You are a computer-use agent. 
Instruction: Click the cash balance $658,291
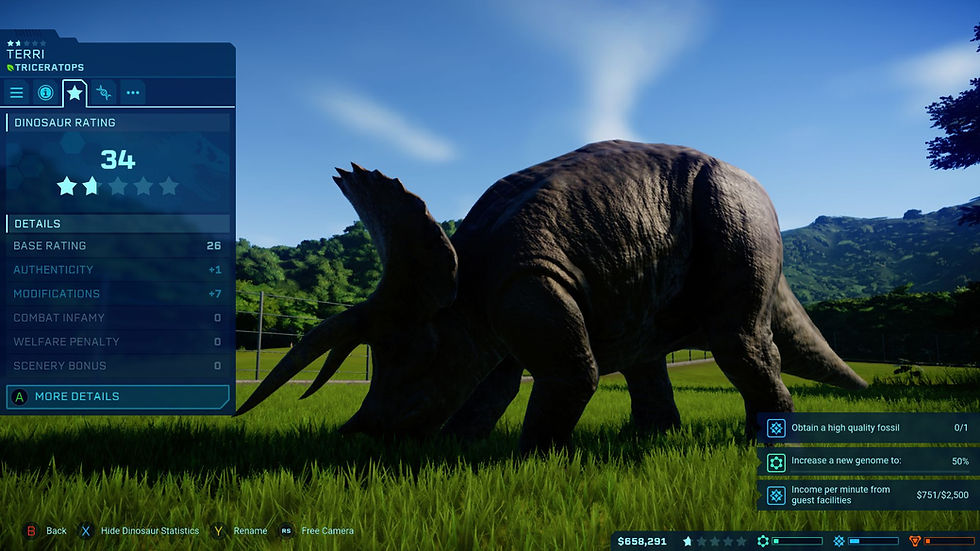pyautogui.click(x=642, y=542)
